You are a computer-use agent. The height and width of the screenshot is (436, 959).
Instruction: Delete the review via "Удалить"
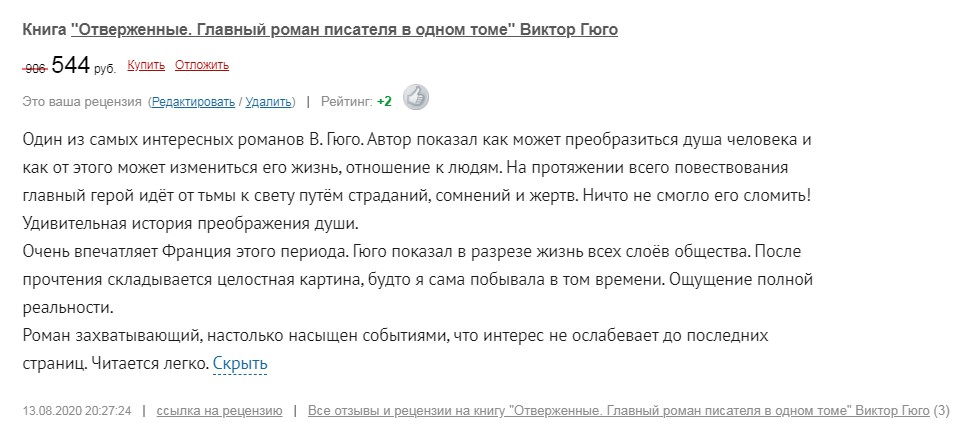(x=268, y=101)
